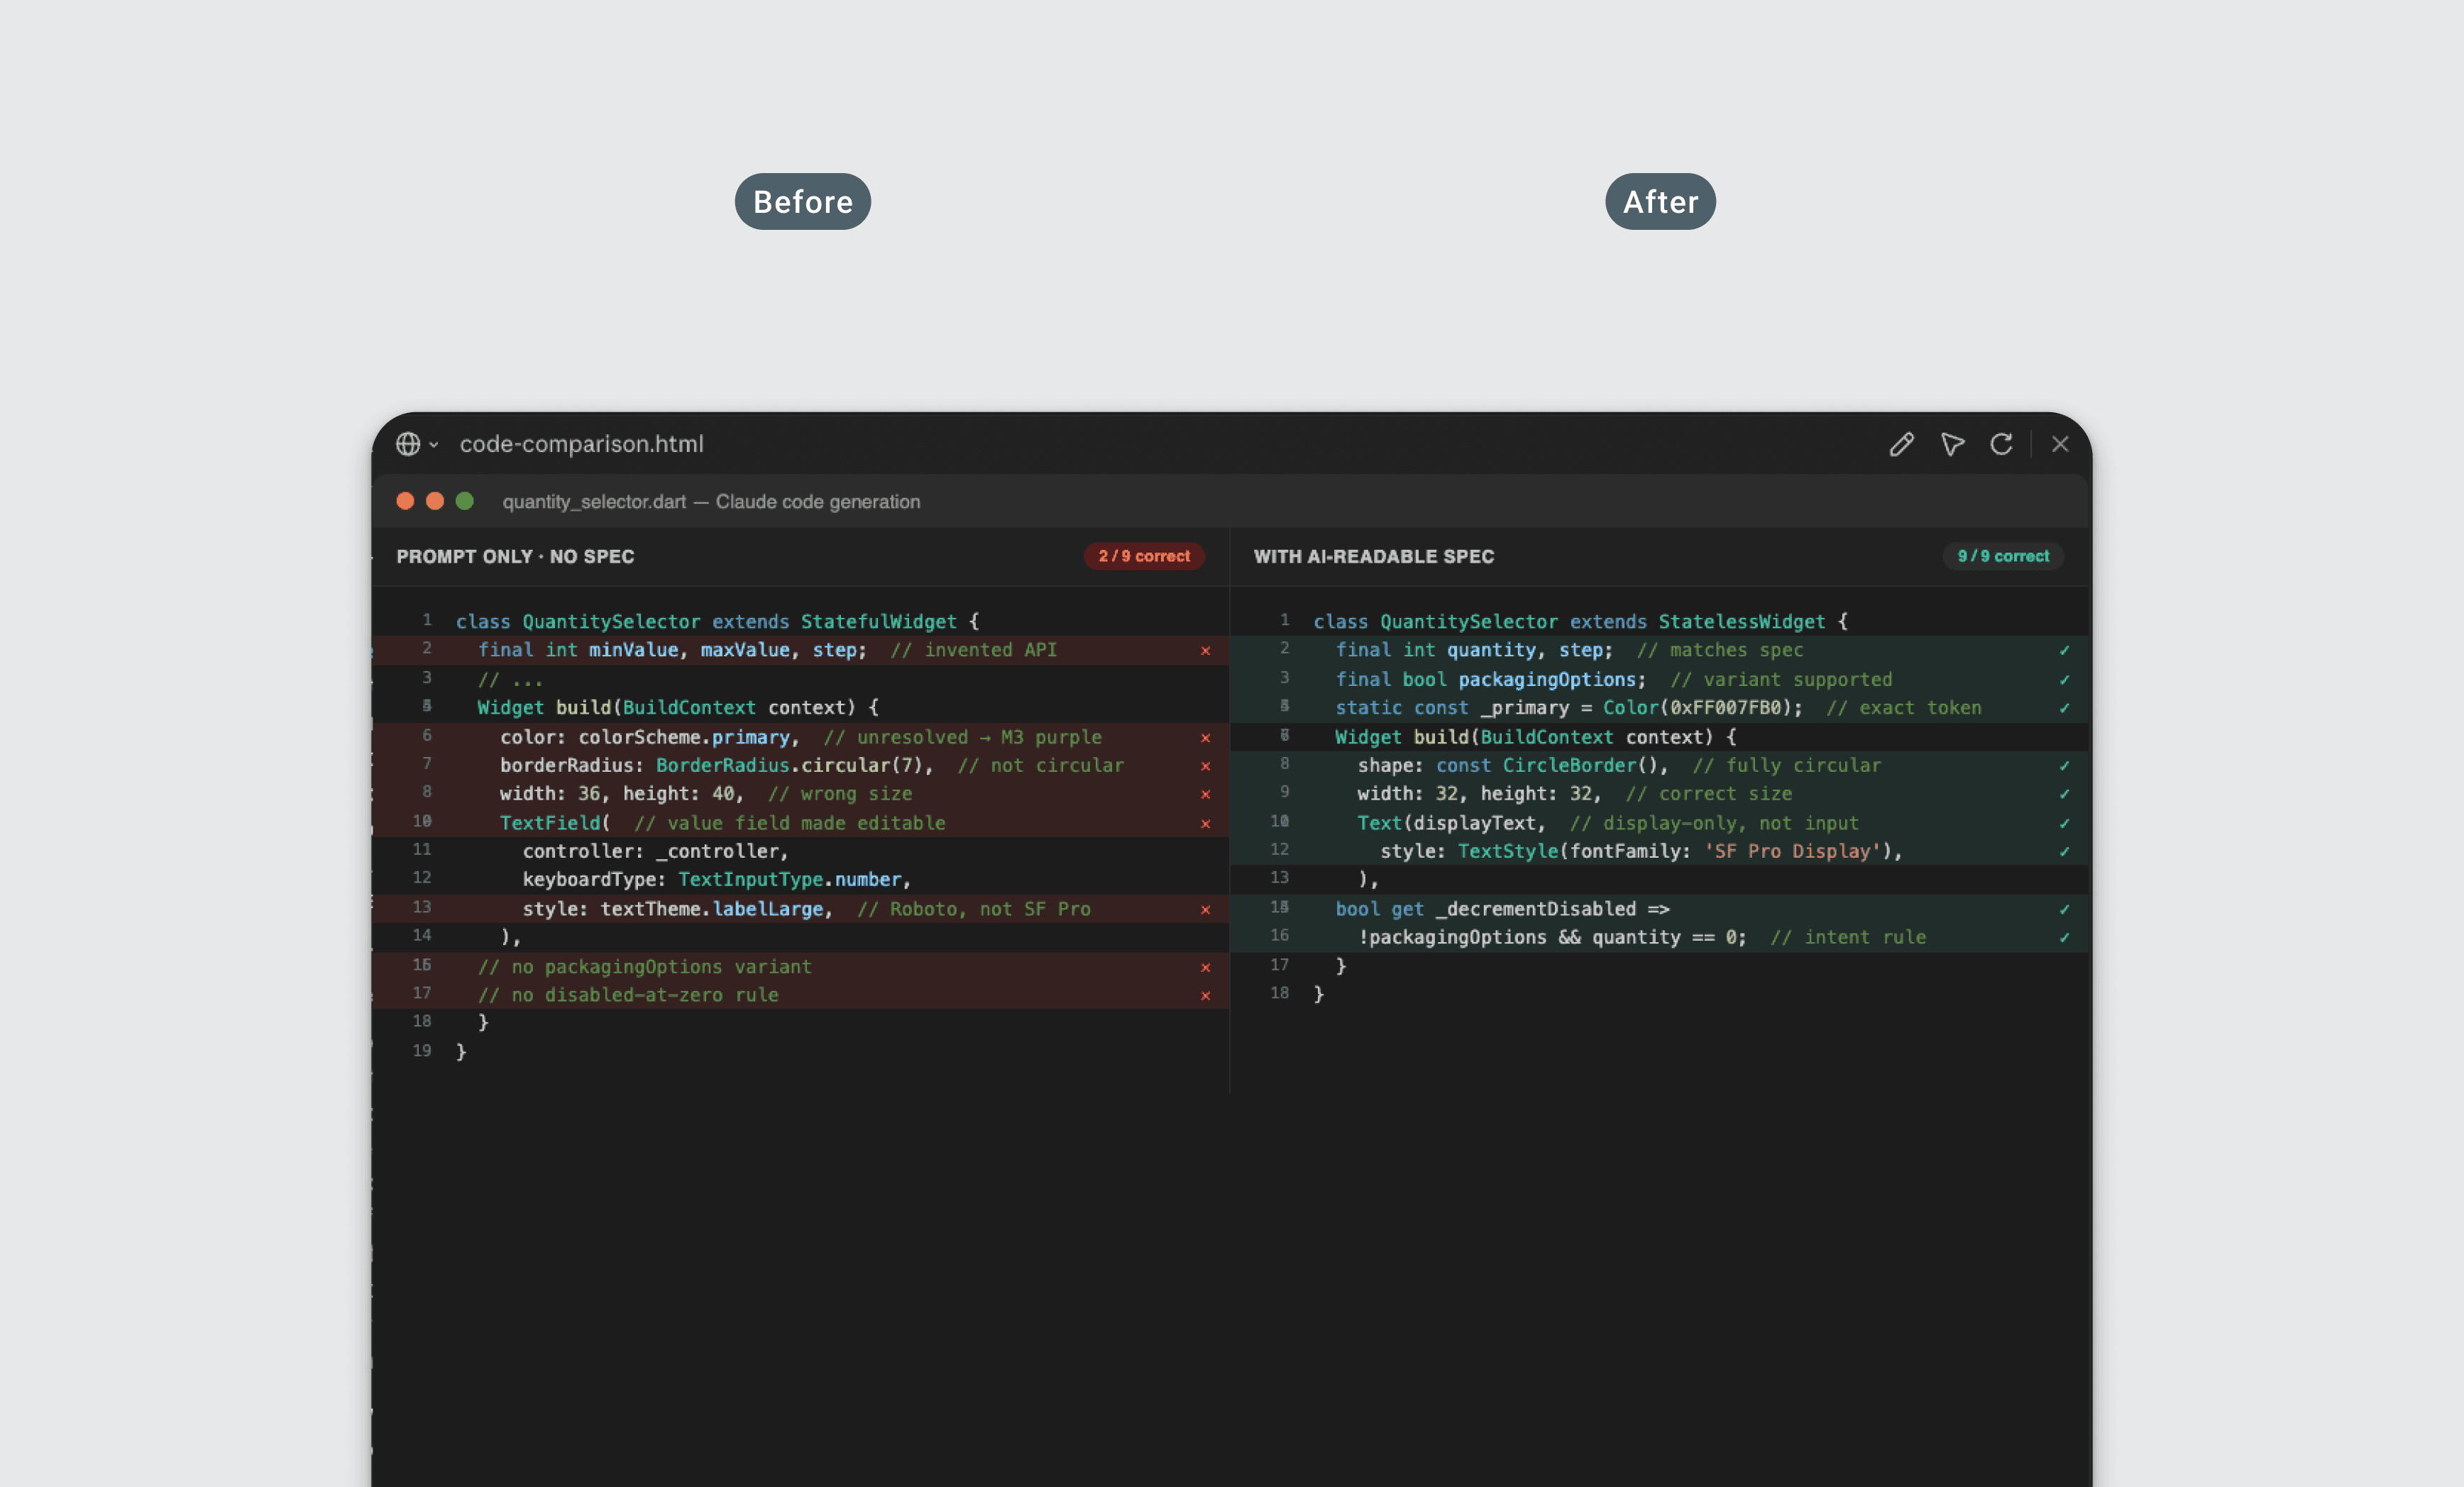Click the checkmark on the correct size line
Viewport: 2464px width, 1487px height.
(x=2064, y=794)
